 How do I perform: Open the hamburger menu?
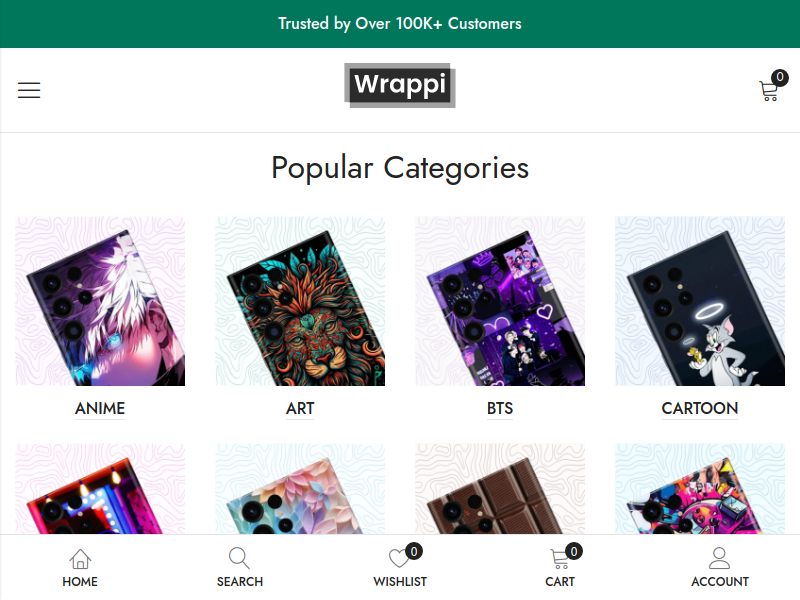29,90
